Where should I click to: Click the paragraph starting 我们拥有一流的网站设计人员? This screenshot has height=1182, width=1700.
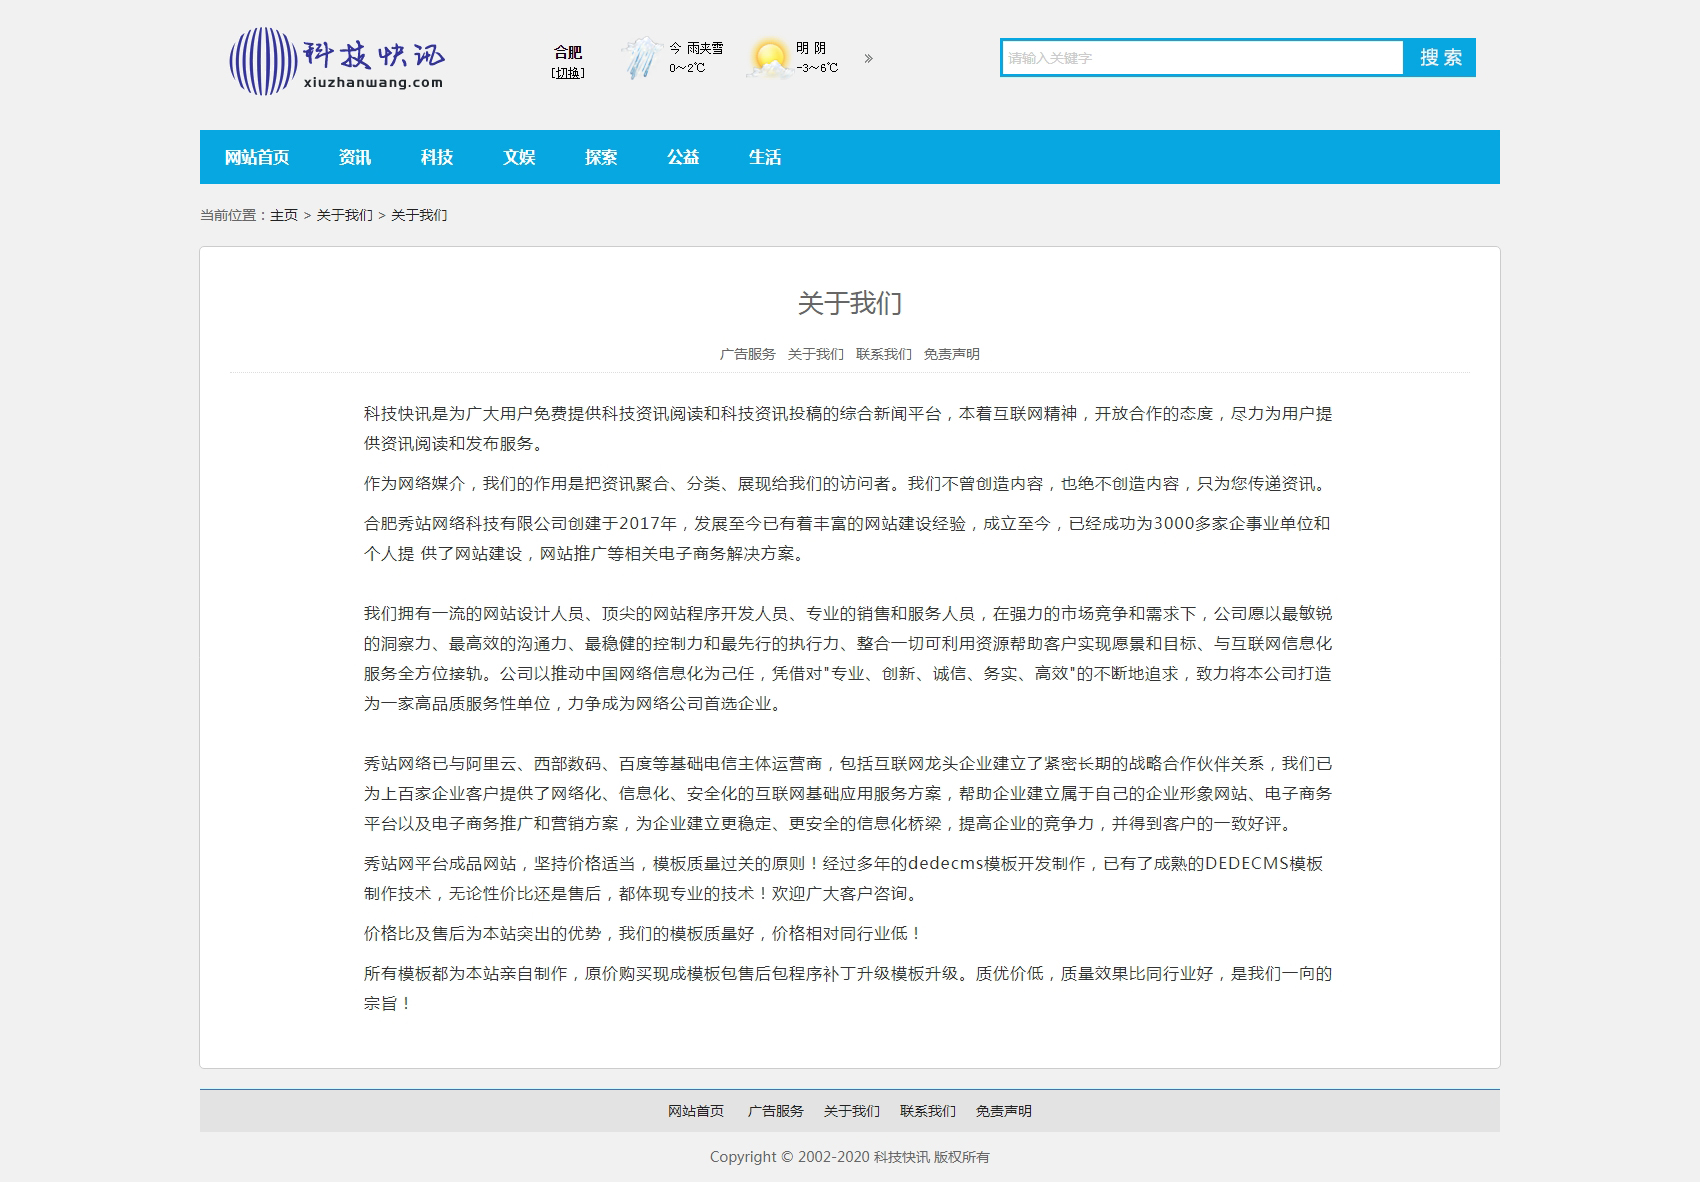click(848, 659)
